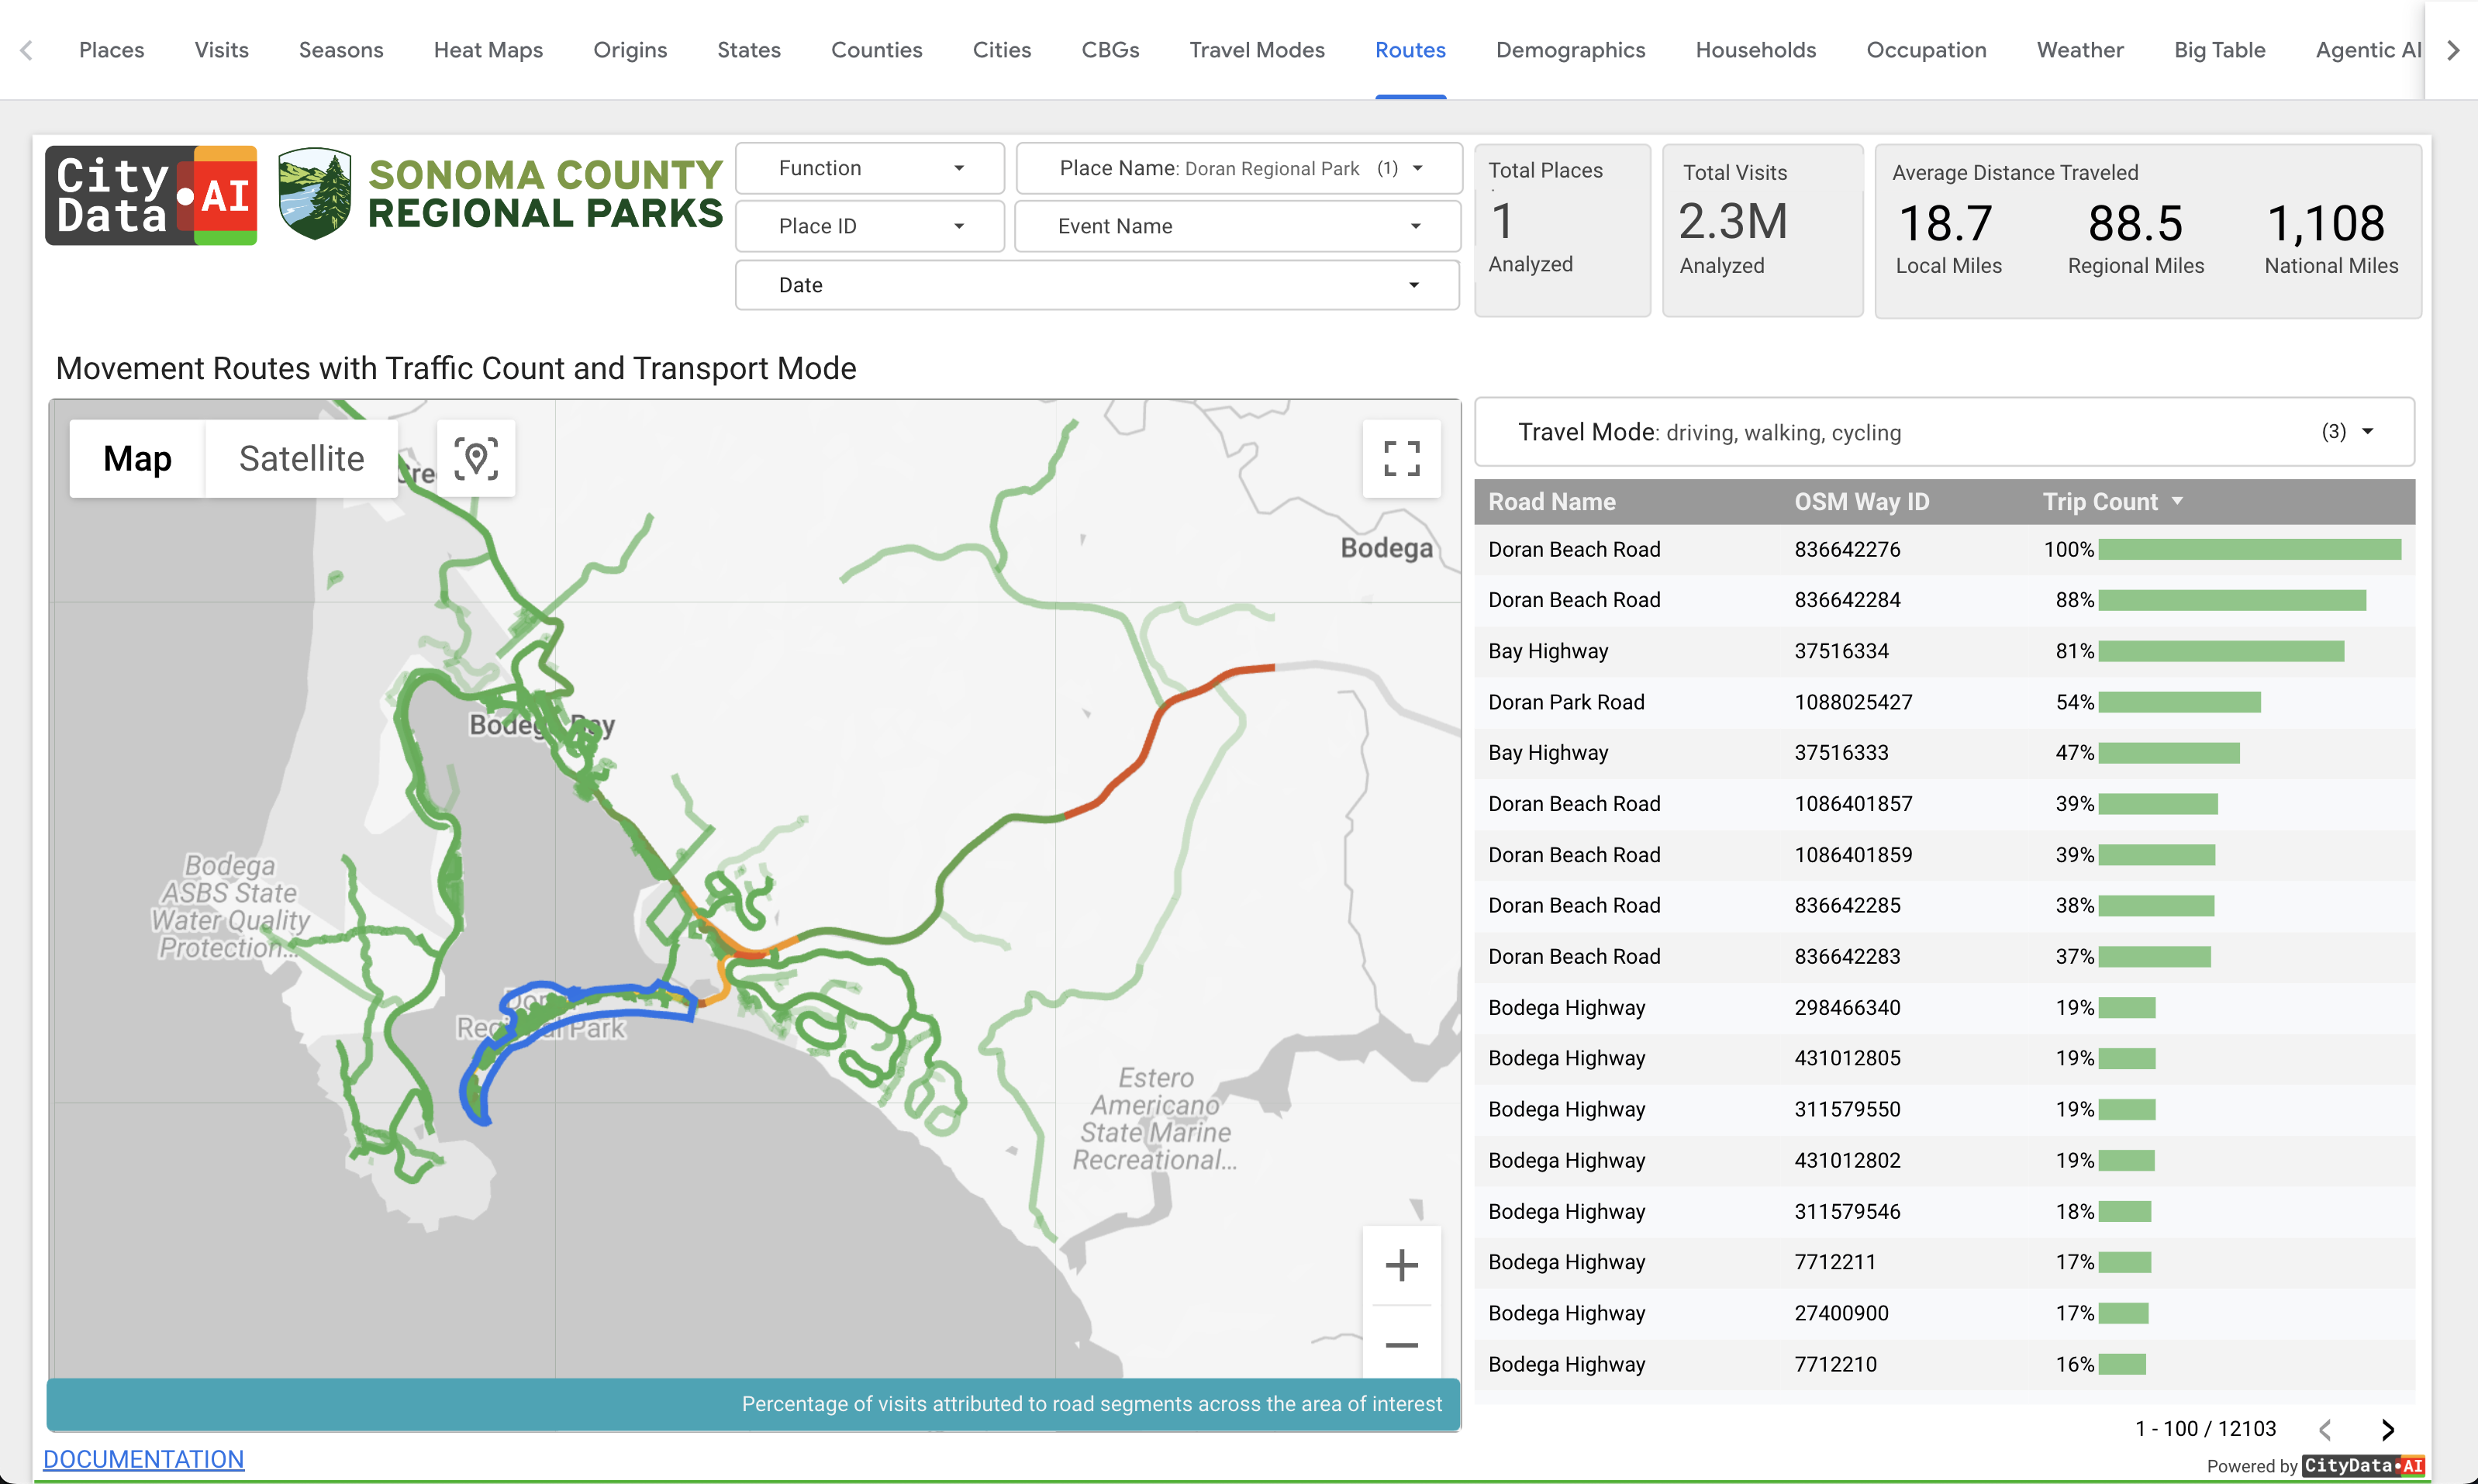Select Bay Highway row with ID 37516334
2478x1484 pixels.
[x=1944, y=651]
